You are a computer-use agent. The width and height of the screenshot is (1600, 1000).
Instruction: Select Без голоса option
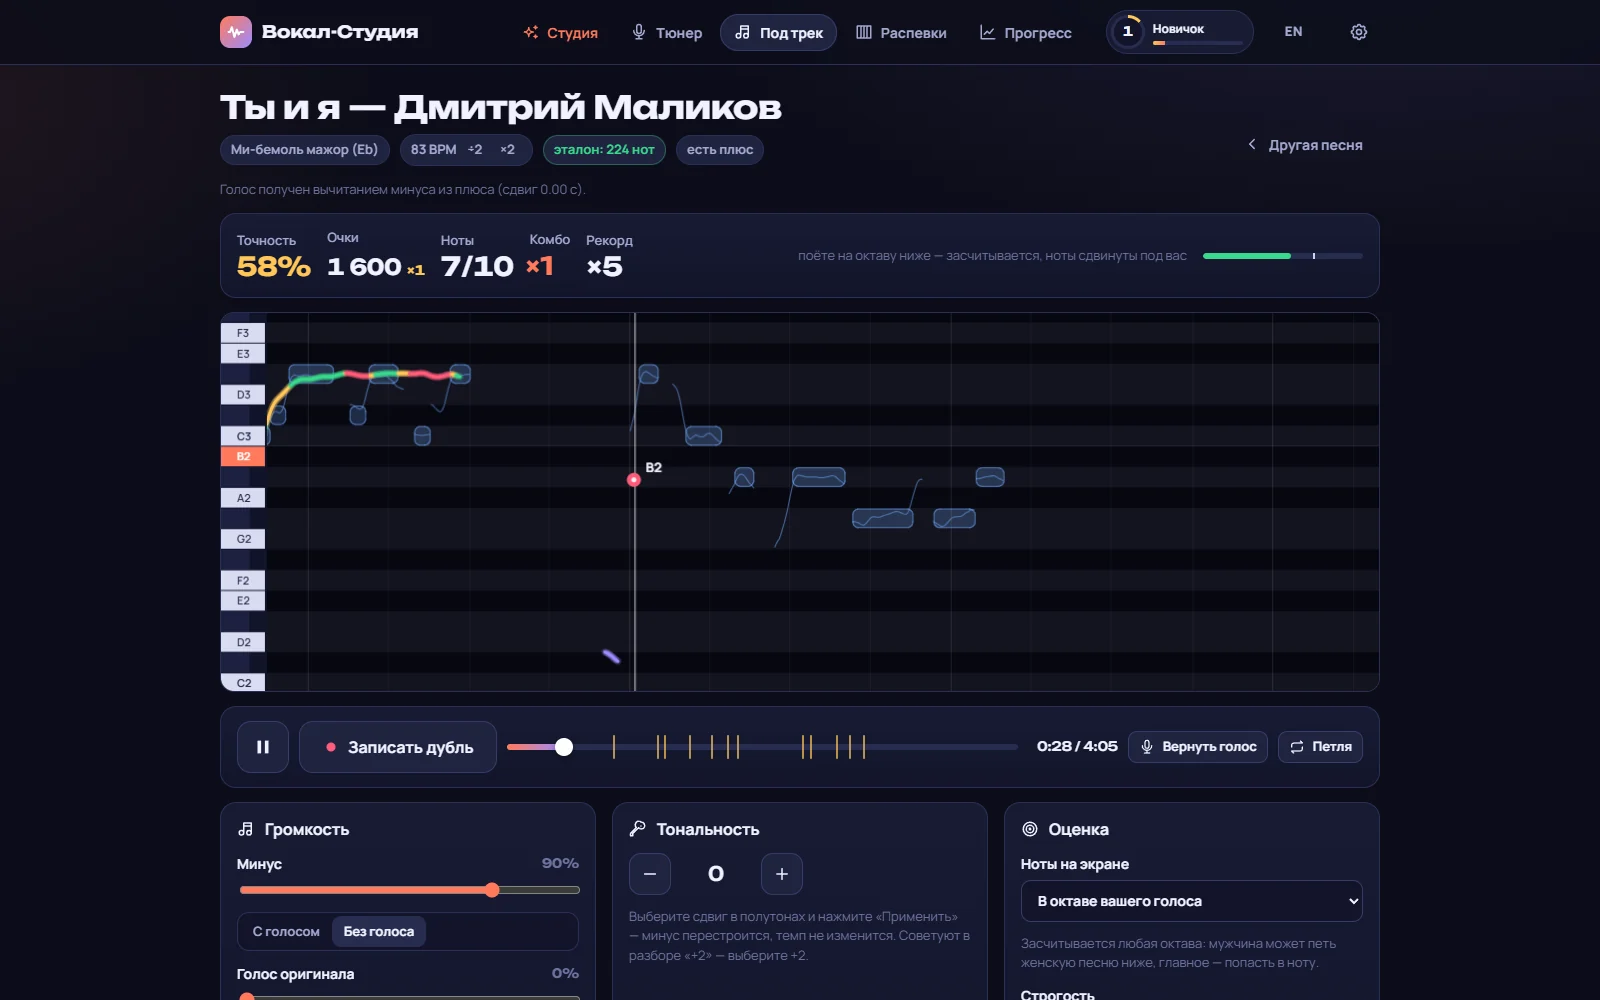[x=379, y=932]
